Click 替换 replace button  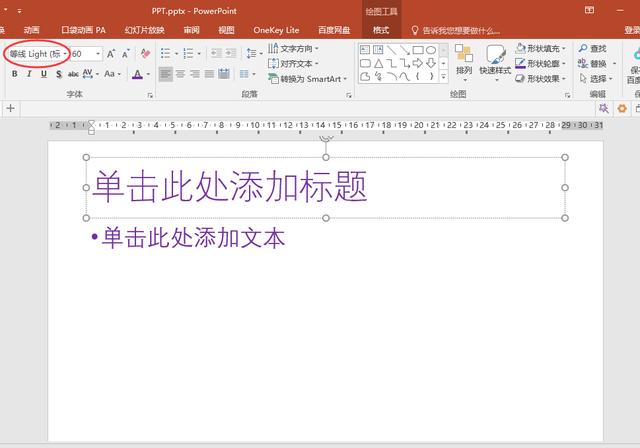pos(592,64)
